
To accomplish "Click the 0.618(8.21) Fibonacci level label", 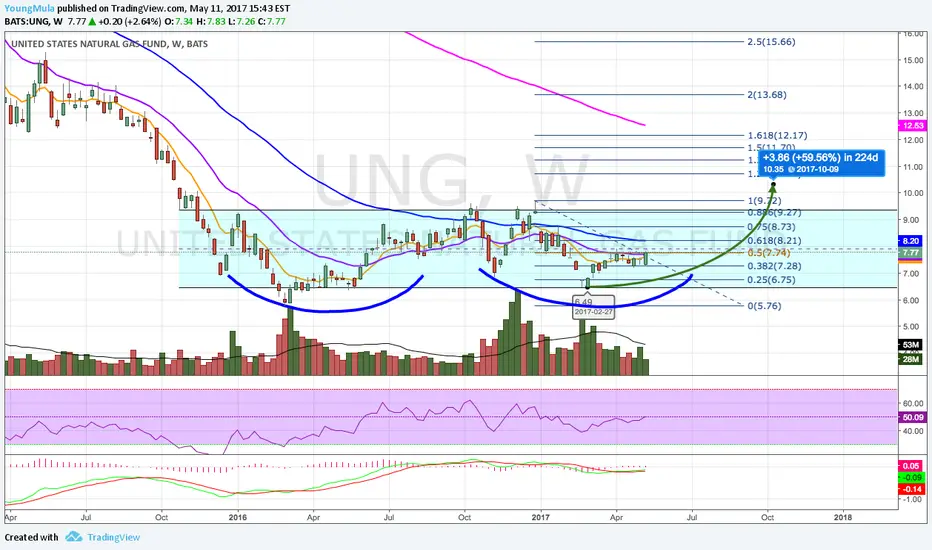I will [774, 241].
